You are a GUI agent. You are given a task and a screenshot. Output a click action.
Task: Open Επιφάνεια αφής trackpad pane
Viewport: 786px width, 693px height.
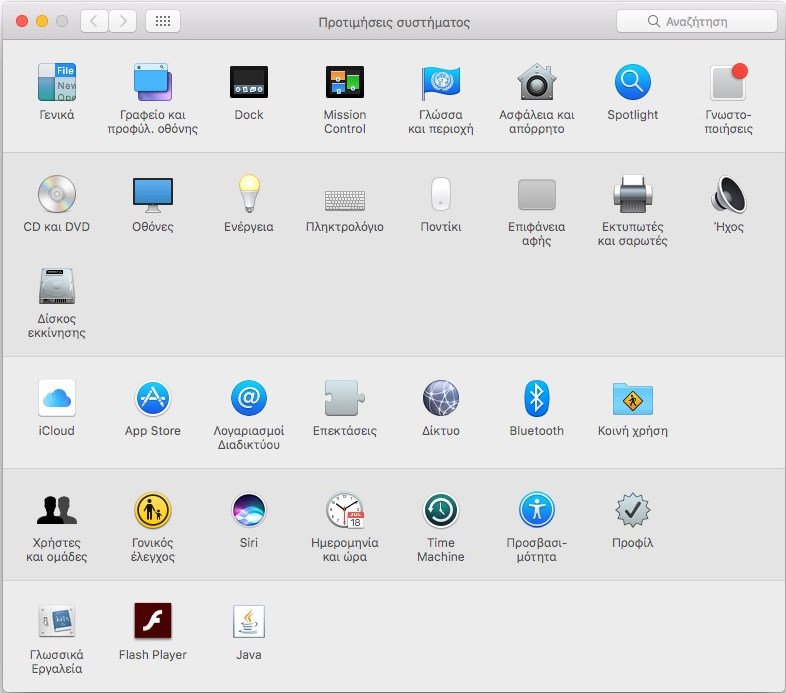537,194
